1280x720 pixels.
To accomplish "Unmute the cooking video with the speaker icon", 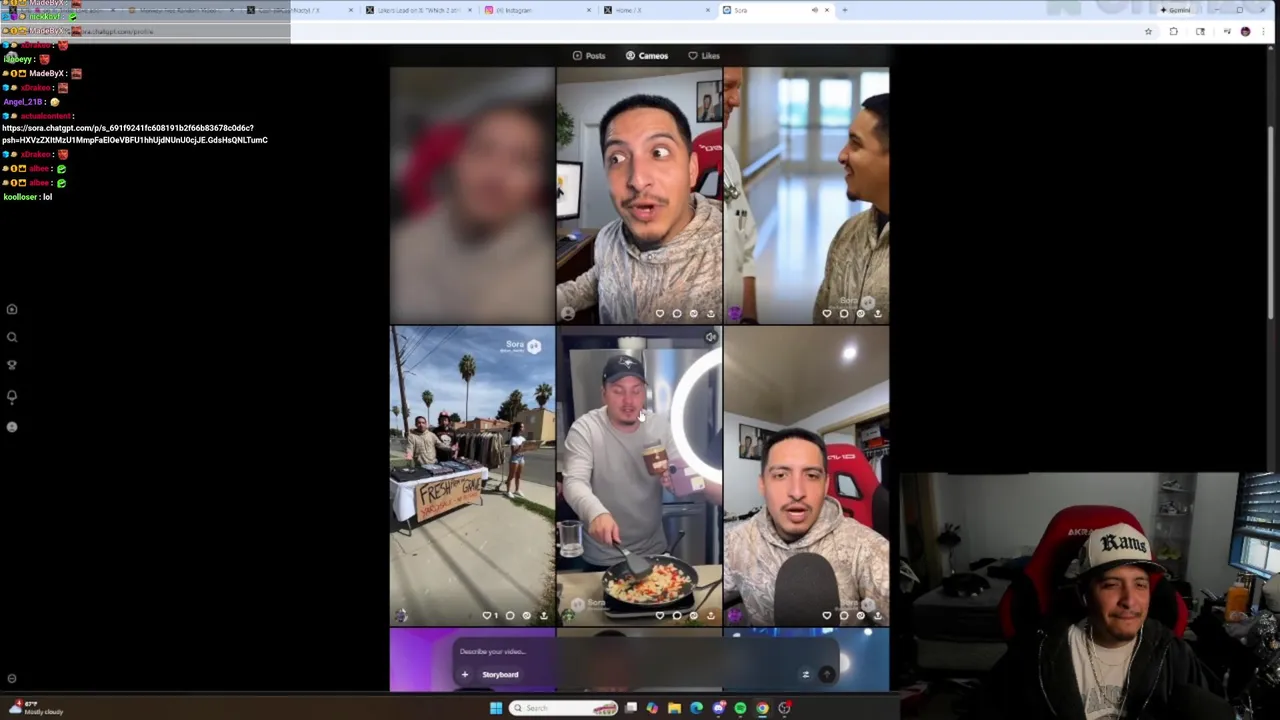I will click(x=710, y=338).
